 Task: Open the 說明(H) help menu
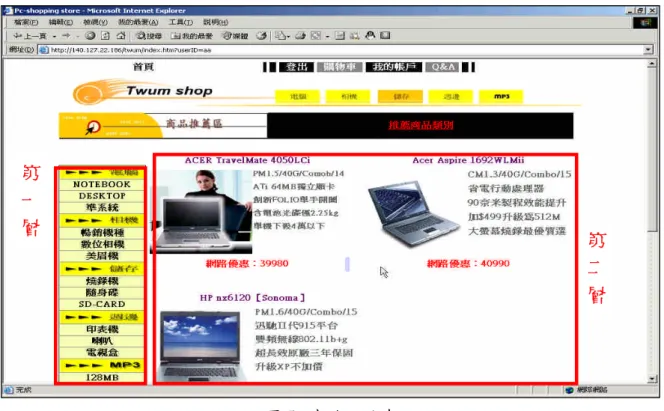216,22
